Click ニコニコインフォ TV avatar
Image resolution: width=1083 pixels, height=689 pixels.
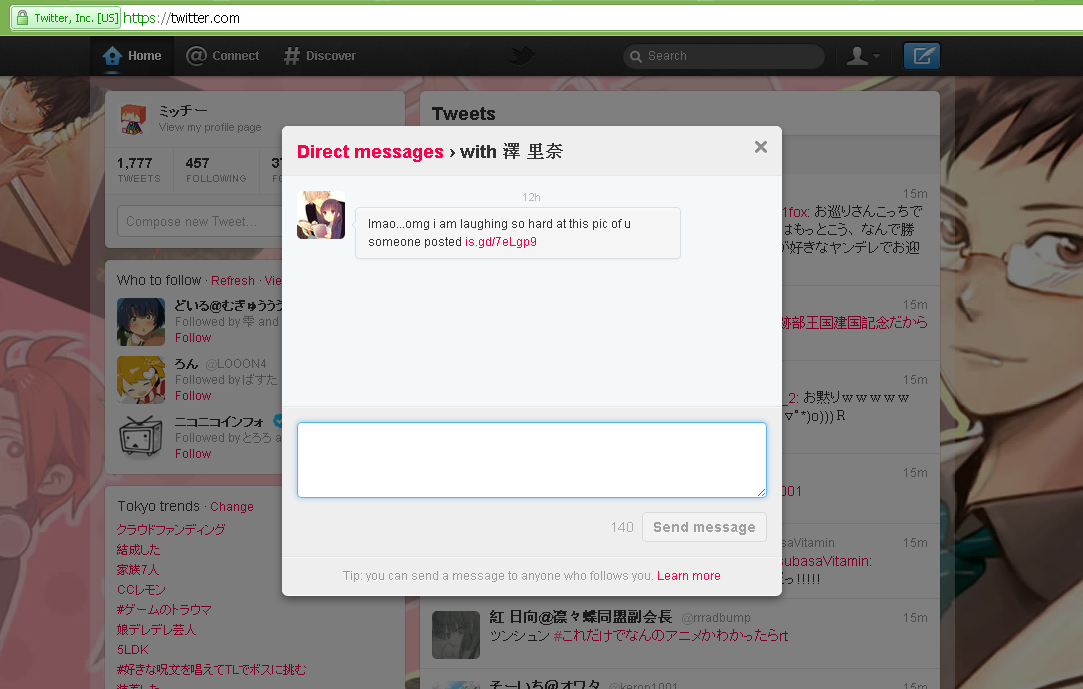coord(141,438)
